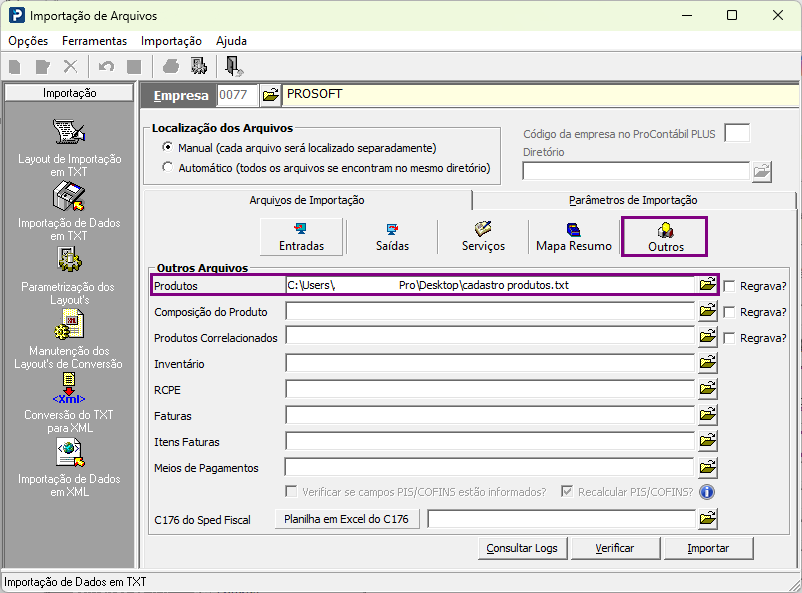Open the Importação menu

(171, 41)
